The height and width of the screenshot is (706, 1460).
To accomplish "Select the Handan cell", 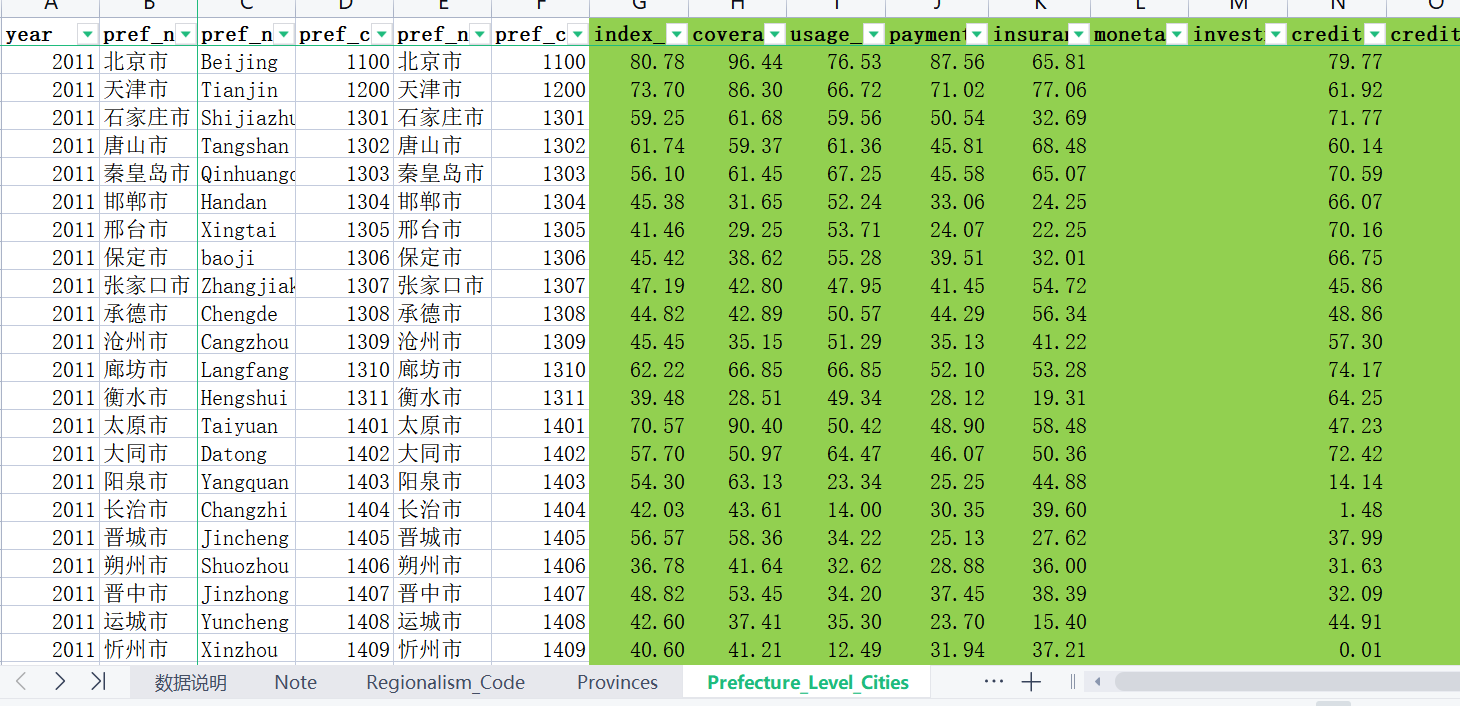I will tap(246, 202).
